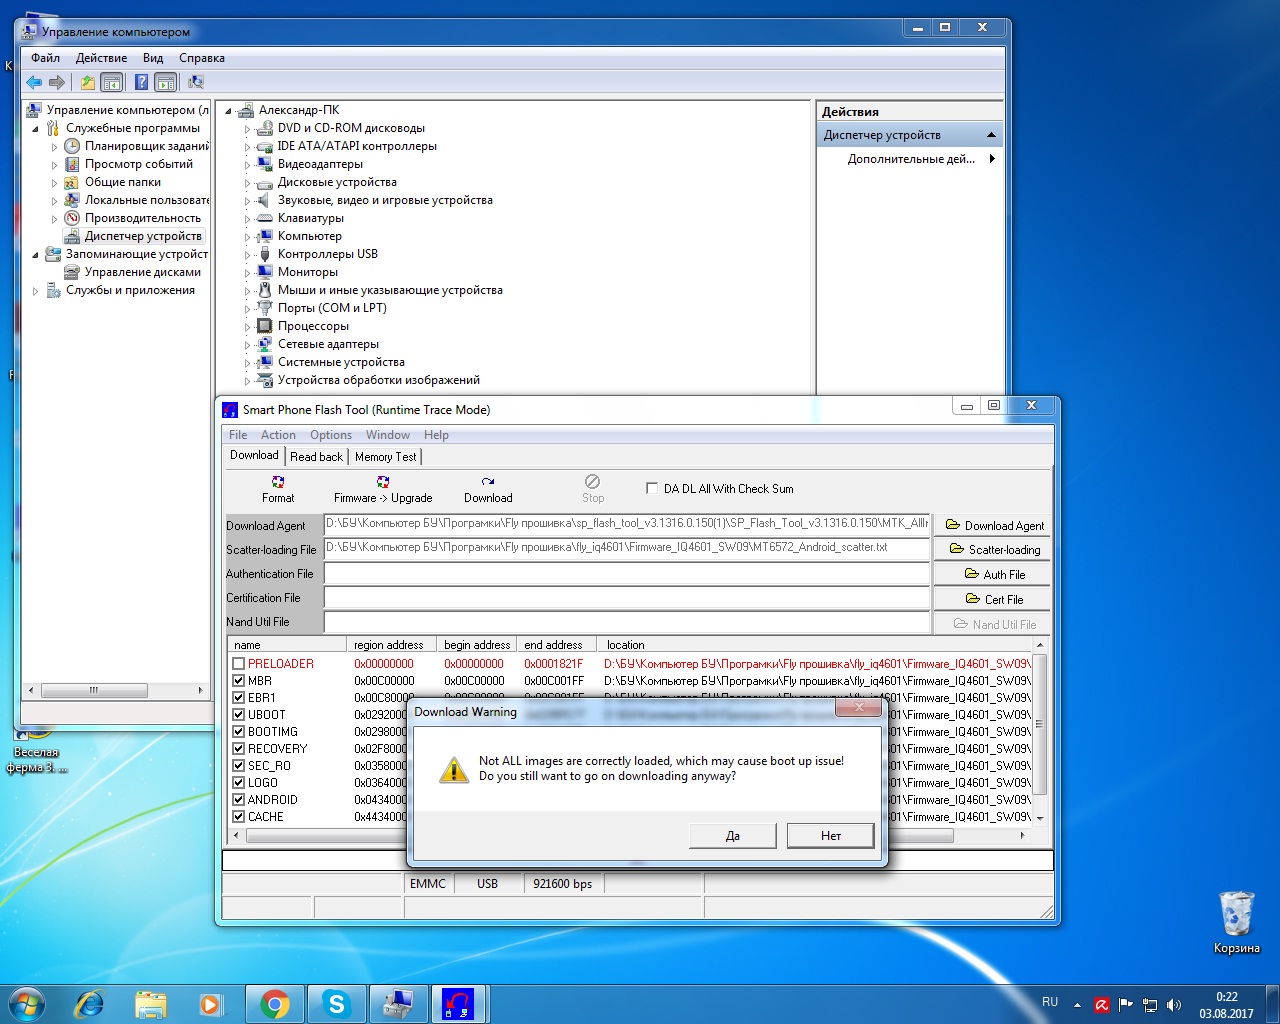Enable DA DL All With Check Sum
This screenshot has width=1280, height=1024.
point(652,489)
